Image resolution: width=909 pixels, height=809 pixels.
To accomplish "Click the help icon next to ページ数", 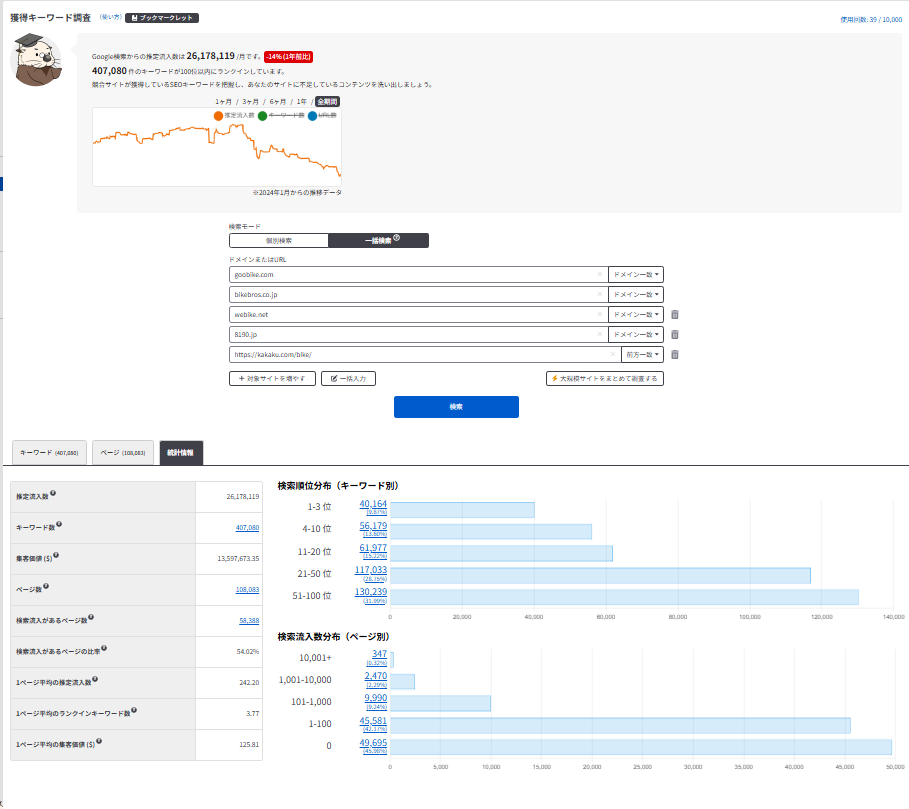I will pyautogui.click(x=45, y=588).
